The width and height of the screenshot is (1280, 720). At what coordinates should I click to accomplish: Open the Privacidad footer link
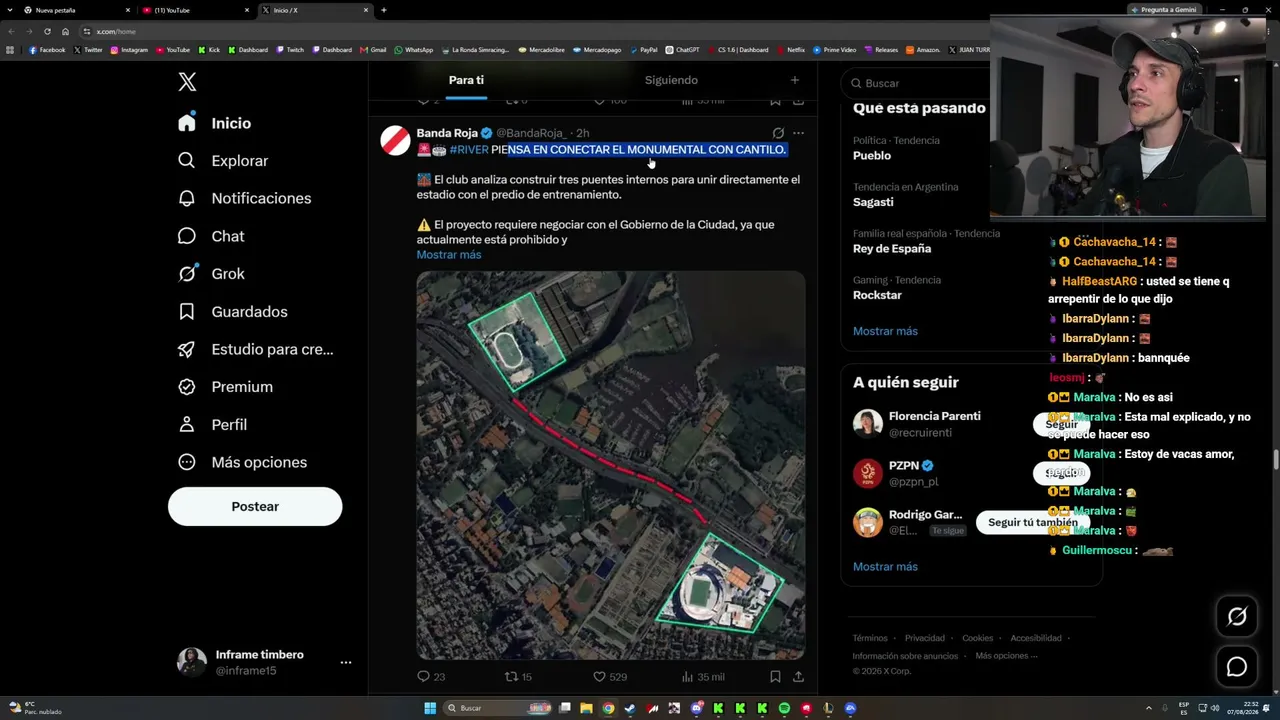coord(925,638)
